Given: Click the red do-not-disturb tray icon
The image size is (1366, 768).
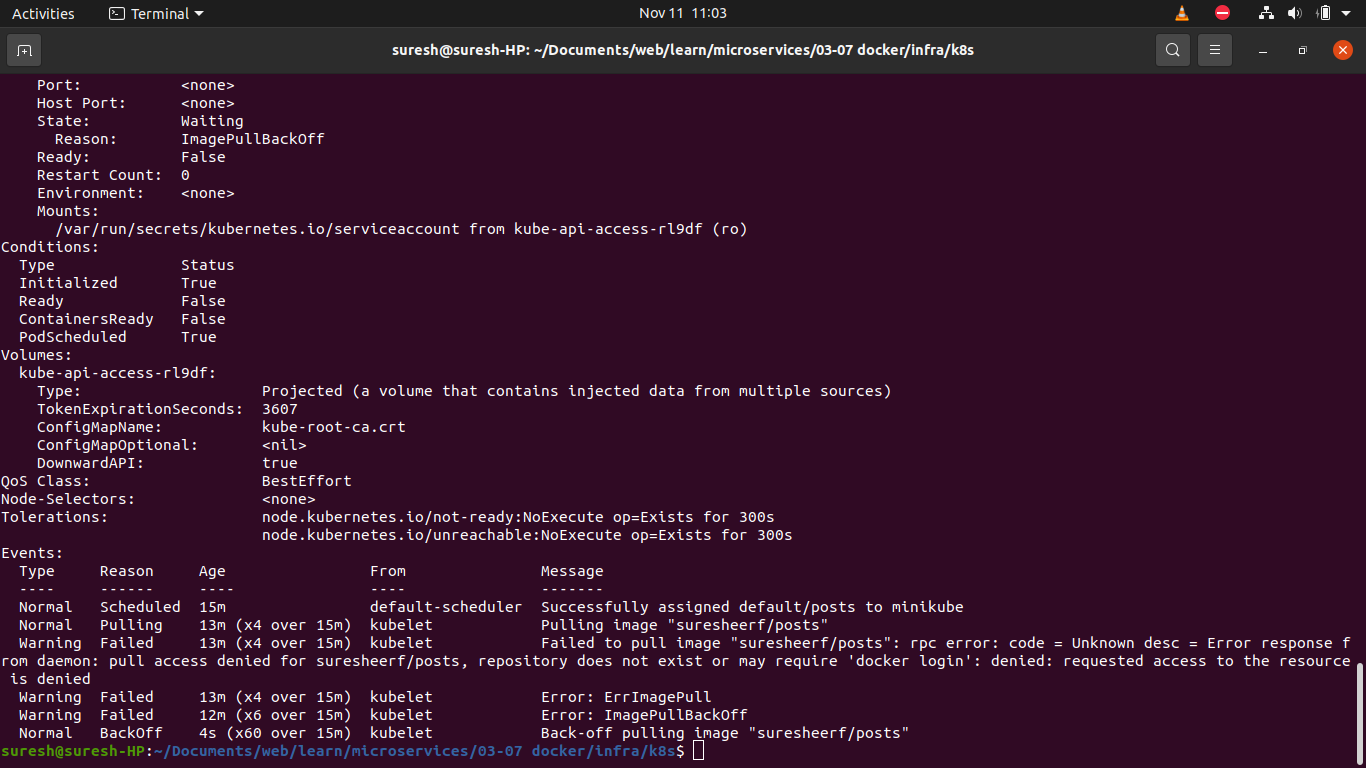Looking at the screenshot, I should [1222, 13].
